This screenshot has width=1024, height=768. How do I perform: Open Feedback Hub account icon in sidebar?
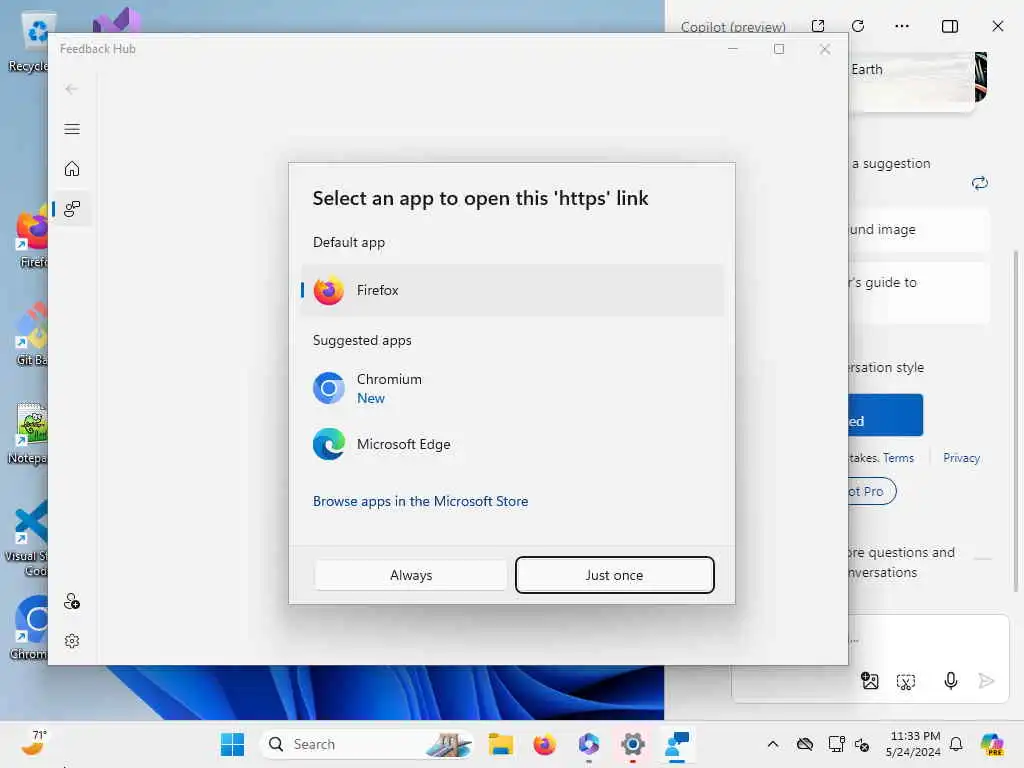pyautogui.click(x=72, y=601)
